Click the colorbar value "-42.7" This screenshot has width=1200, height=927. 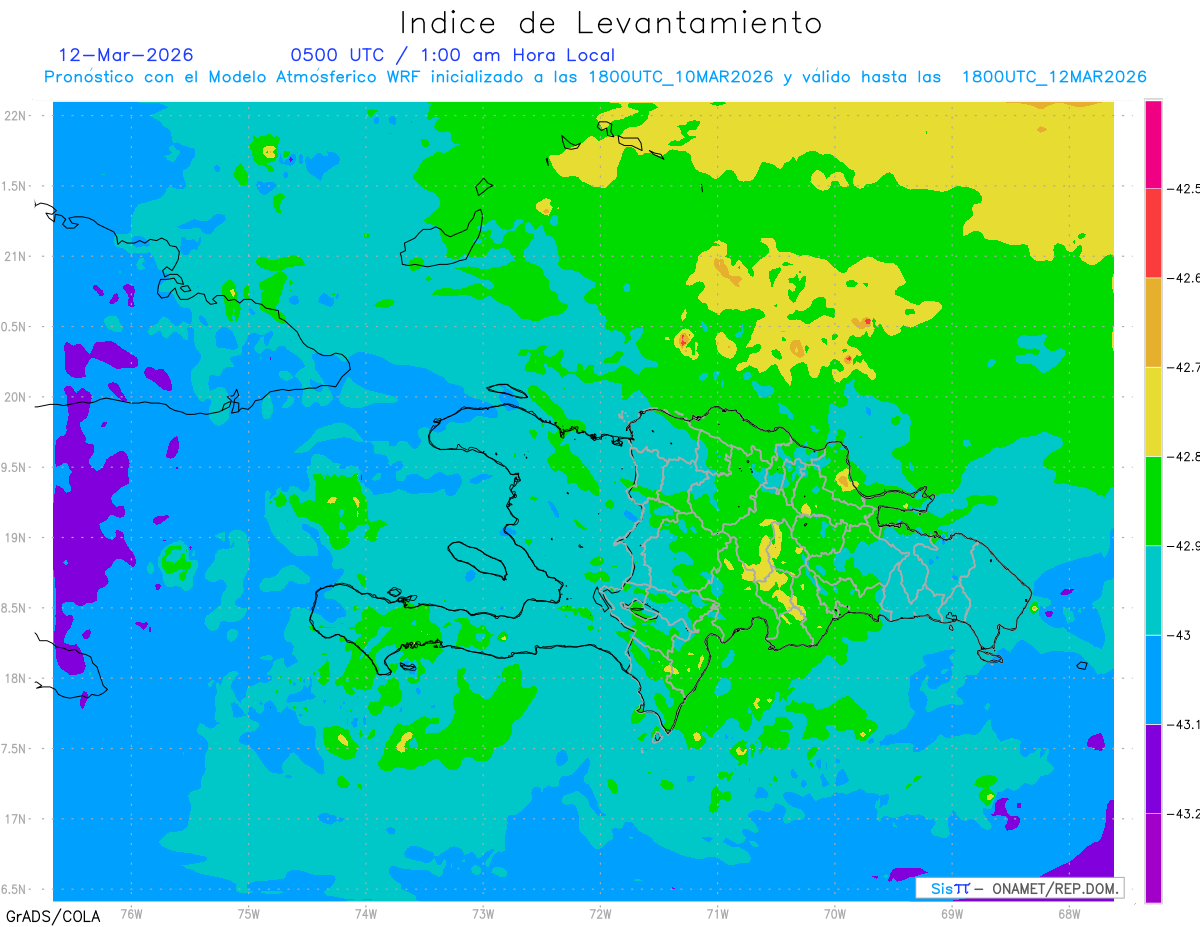click(x=1184, y=368)
